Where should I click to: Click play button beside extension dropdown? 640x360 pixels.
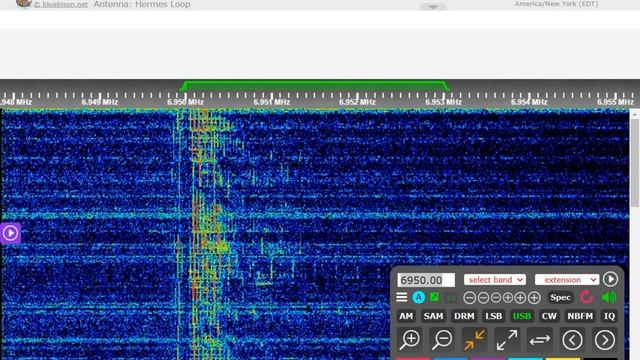(611, 279)
